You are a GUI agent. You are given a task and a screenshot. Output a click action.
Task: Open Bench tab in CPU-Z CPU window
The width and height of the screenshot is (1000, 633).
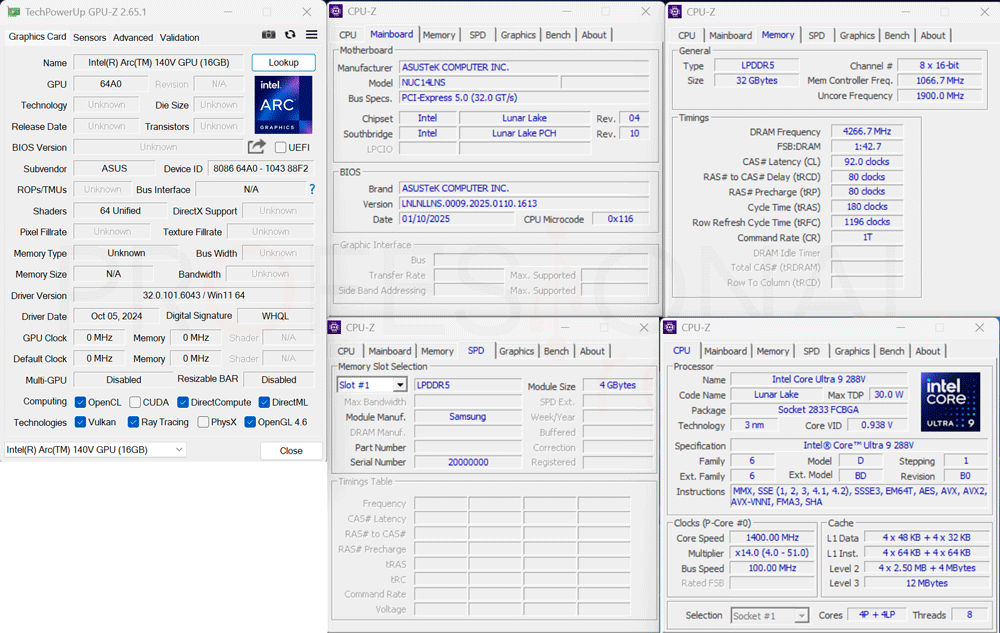(x=892, y=351)
